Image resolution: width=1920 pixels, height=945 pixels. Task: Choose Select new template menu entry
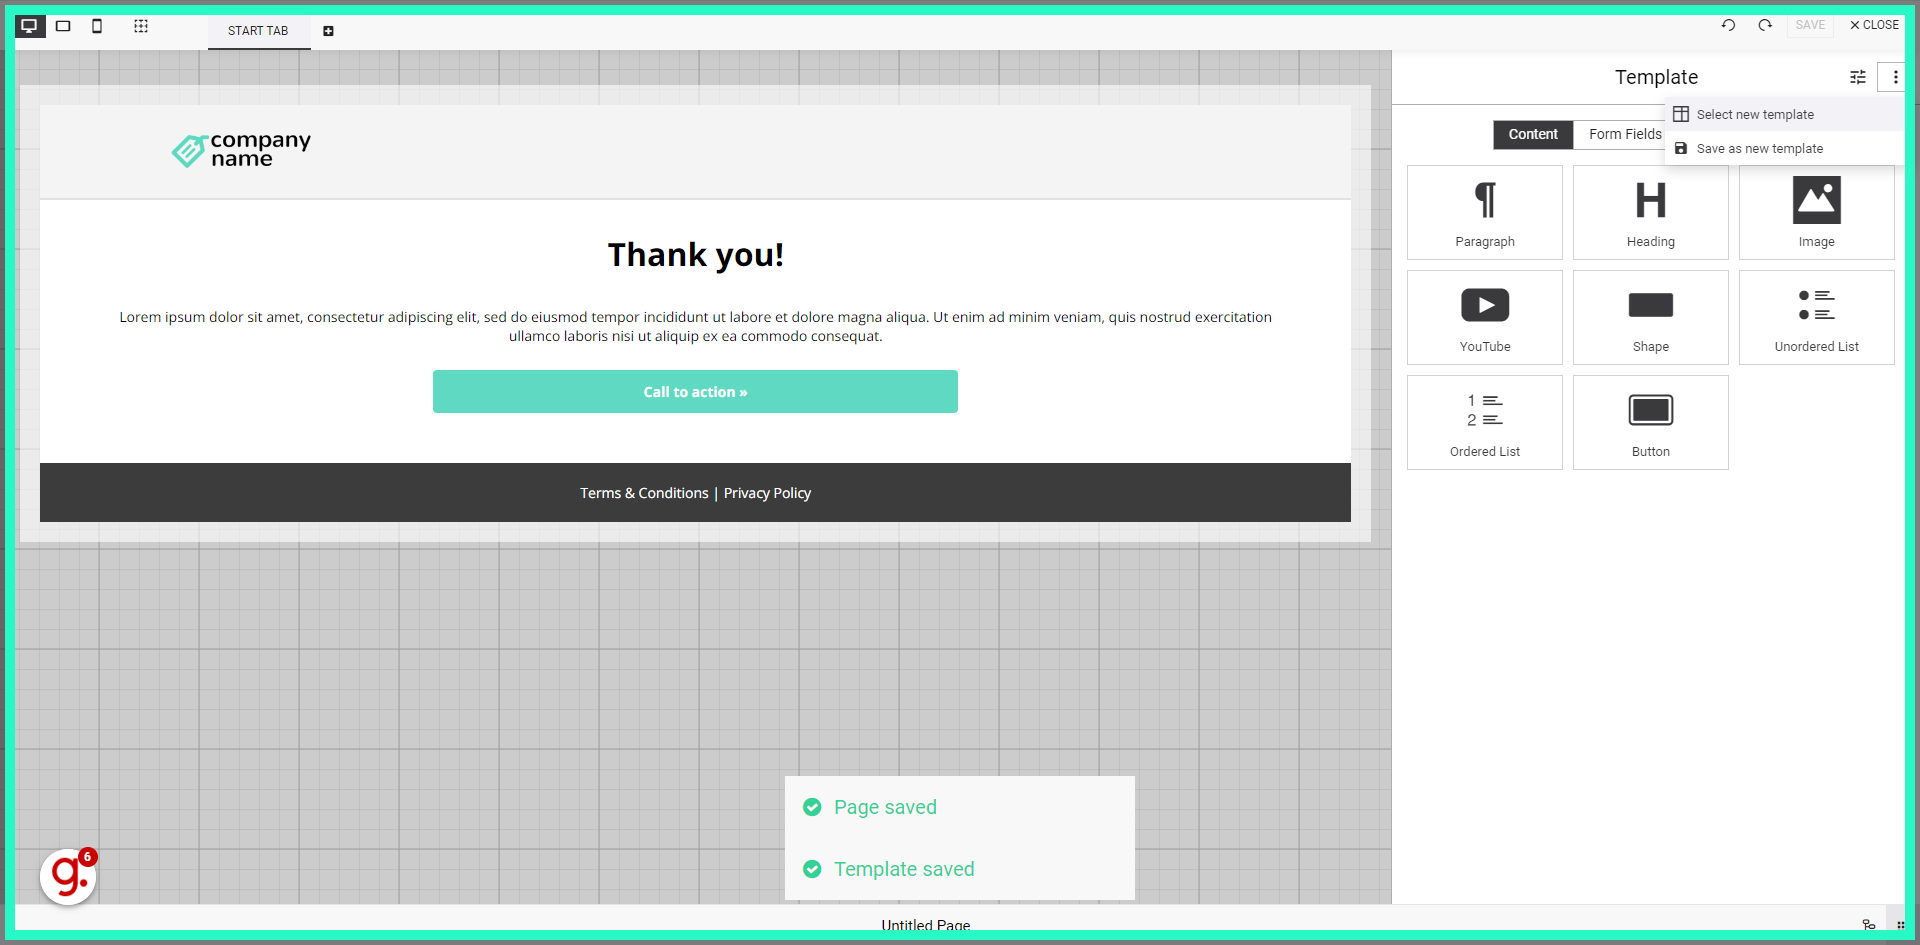(x=1784, y=114)
